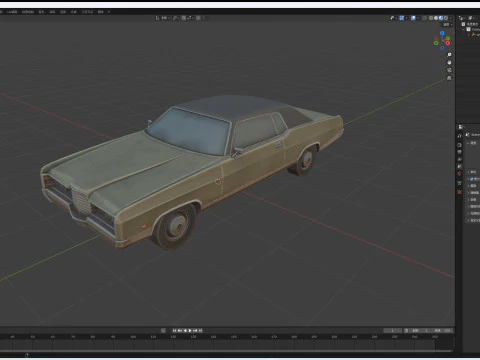Toggle auto keying record button
This screenshot has width=480, height=360.
coord(163,331)
